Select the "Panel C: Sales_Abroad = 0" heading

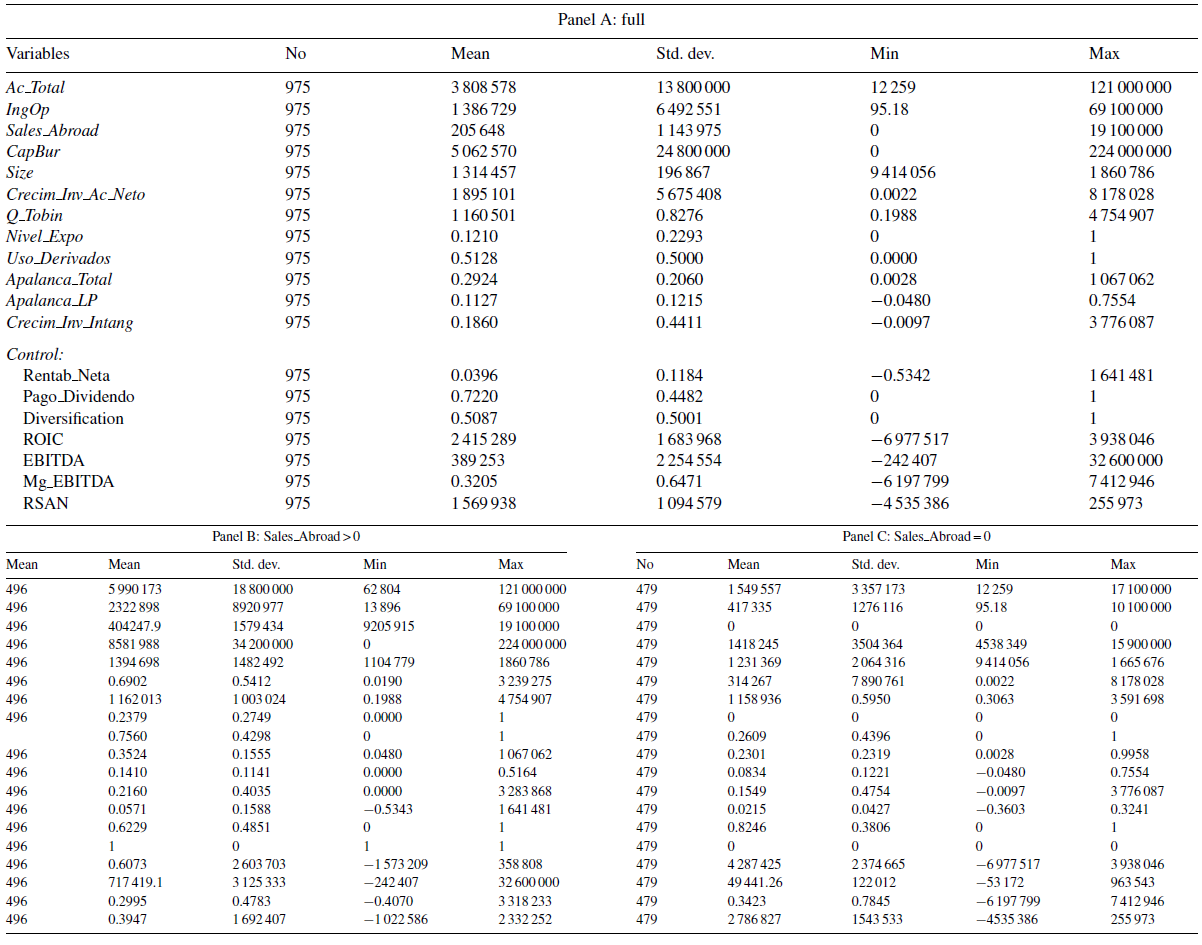(x=916, y=537)
